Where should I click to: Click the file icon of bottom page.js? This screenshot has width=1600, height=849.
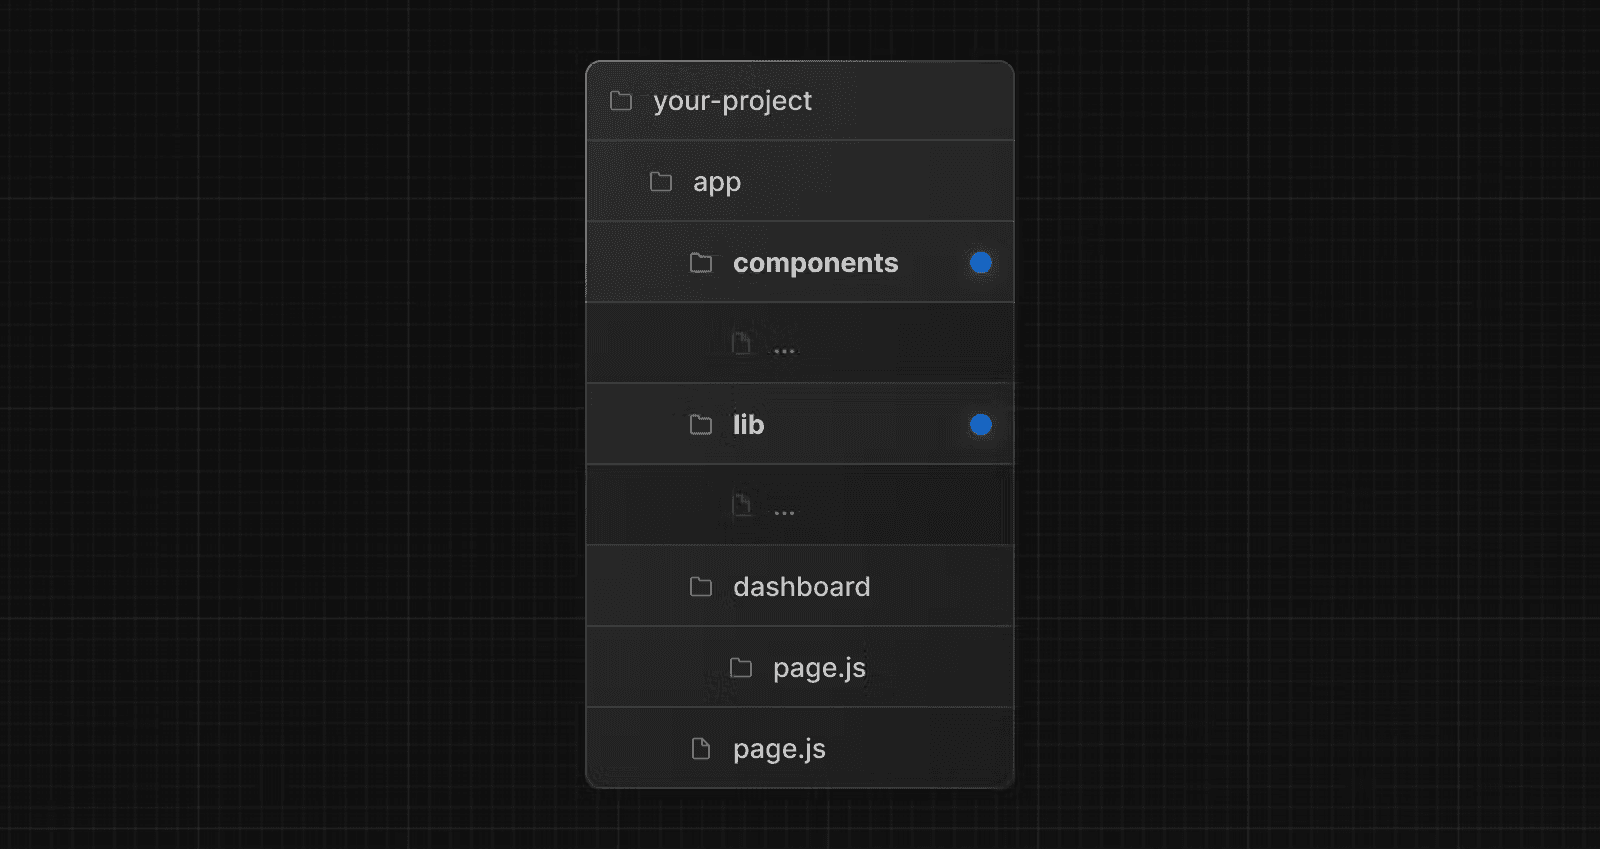[x=701, y=749]
